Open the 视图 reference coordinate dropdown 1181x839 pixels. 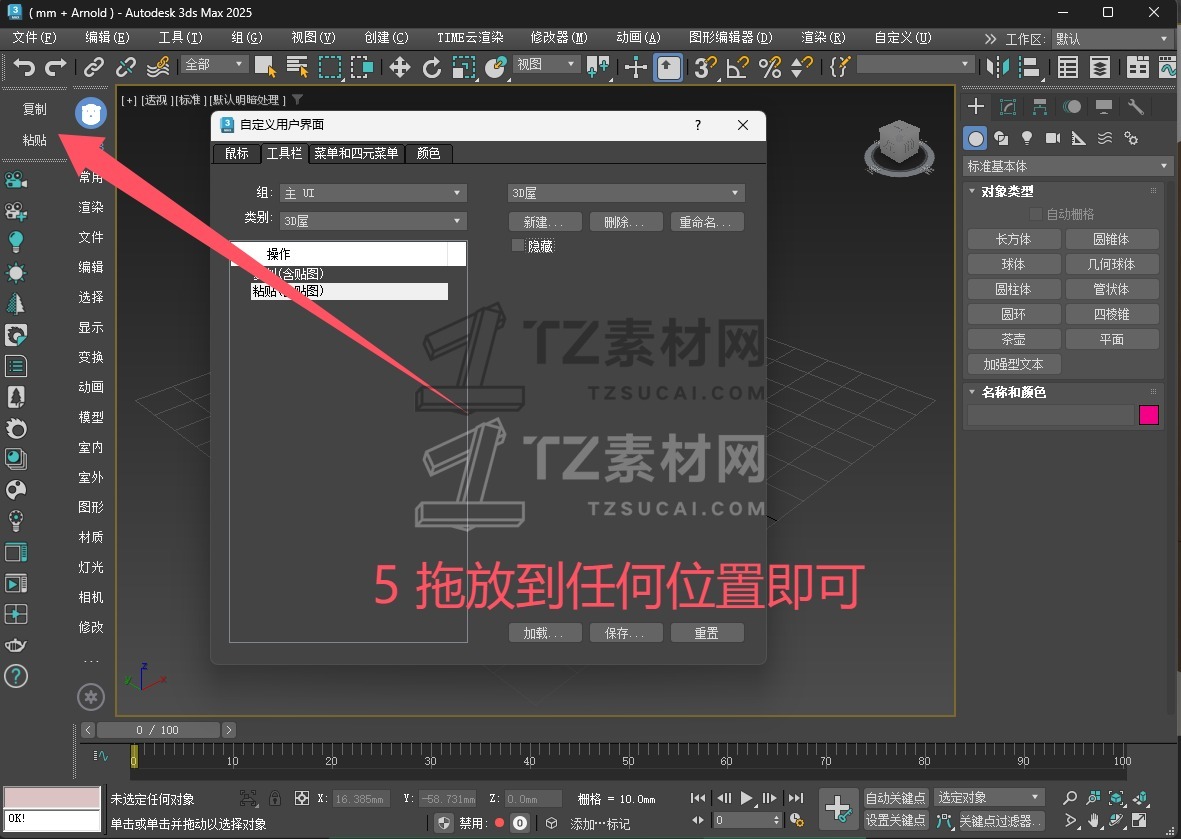(546, 65)
